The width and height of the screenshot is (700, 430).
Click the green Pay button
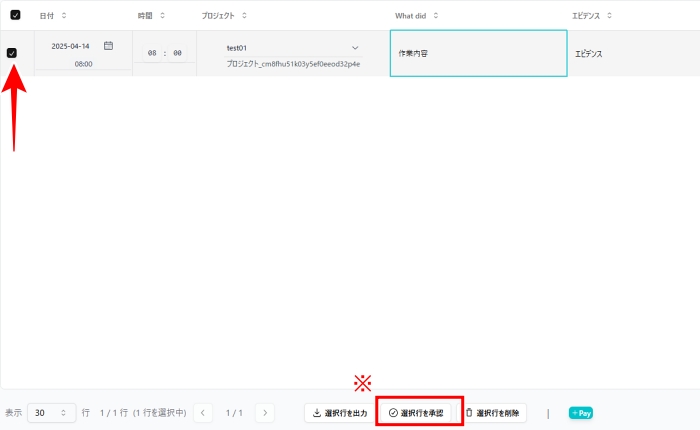pos(581,412)
